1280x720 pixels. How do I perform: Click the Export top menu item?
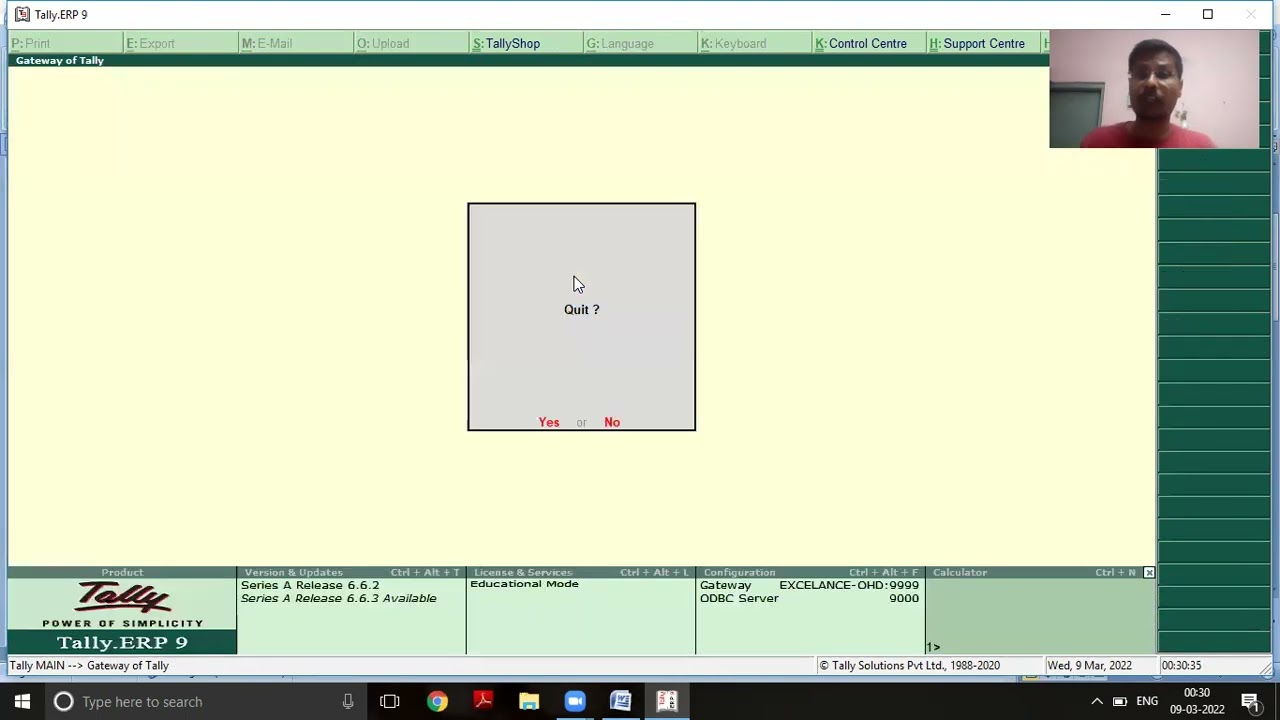(x=151, y=43)
